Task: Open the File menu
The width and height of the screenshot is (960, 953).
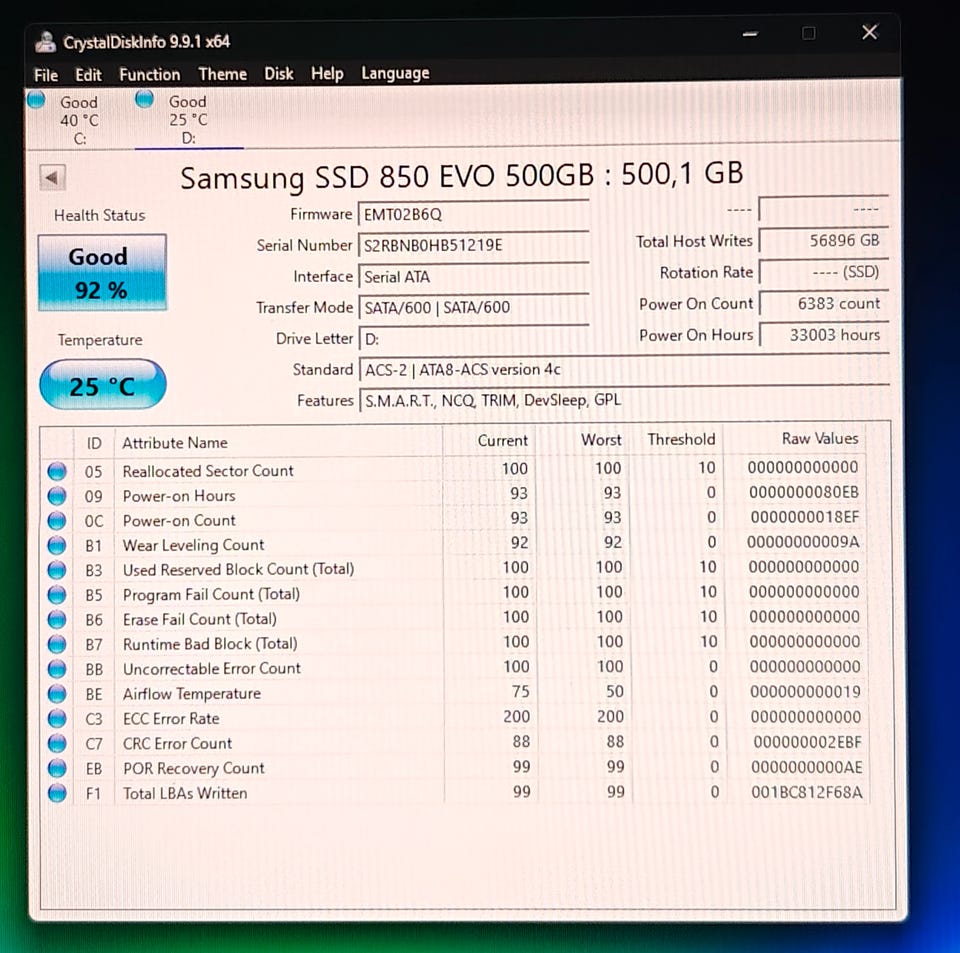Action: pyautogui.click(x=46, y=75)
